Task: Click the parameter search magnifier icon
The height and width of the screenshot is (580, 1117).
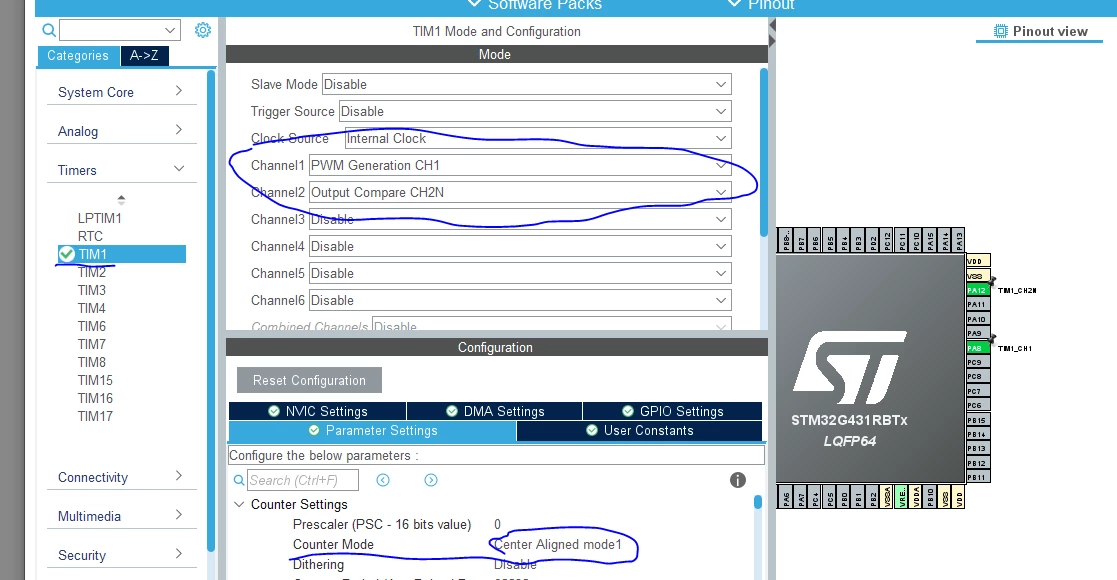Action: [x=239, y=480]
